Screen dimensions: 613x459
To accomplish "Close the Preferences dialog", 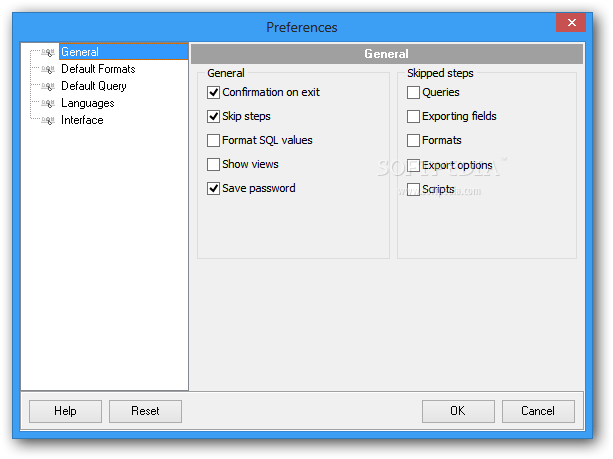I will pos(571,23).
